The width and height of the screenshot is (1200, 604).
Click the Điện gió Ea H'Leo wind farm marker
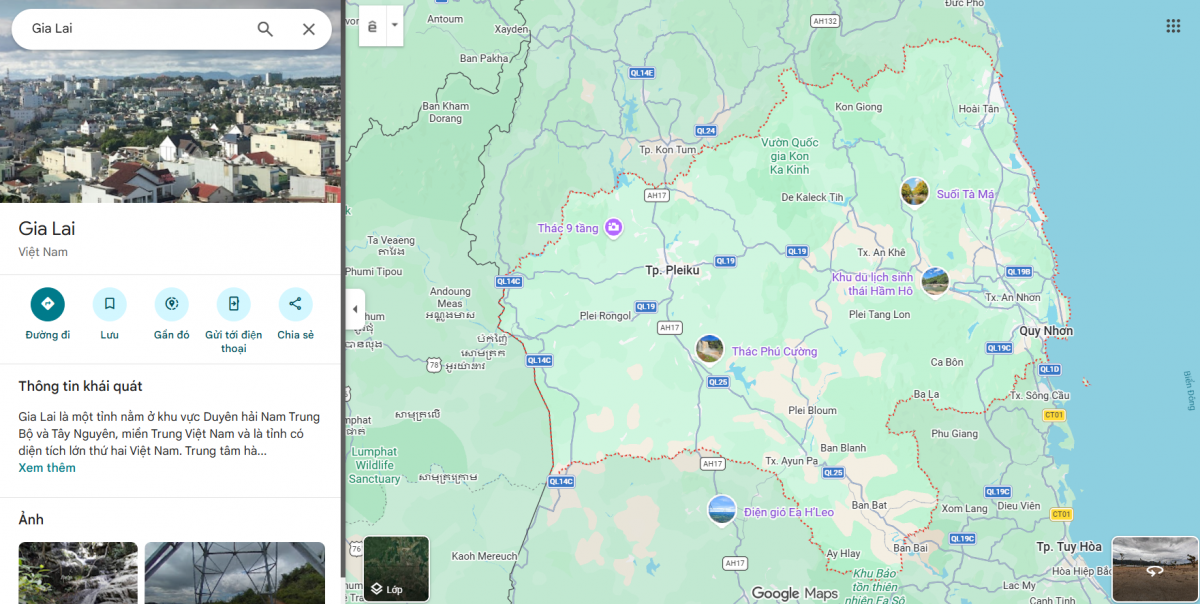[722, 510]
